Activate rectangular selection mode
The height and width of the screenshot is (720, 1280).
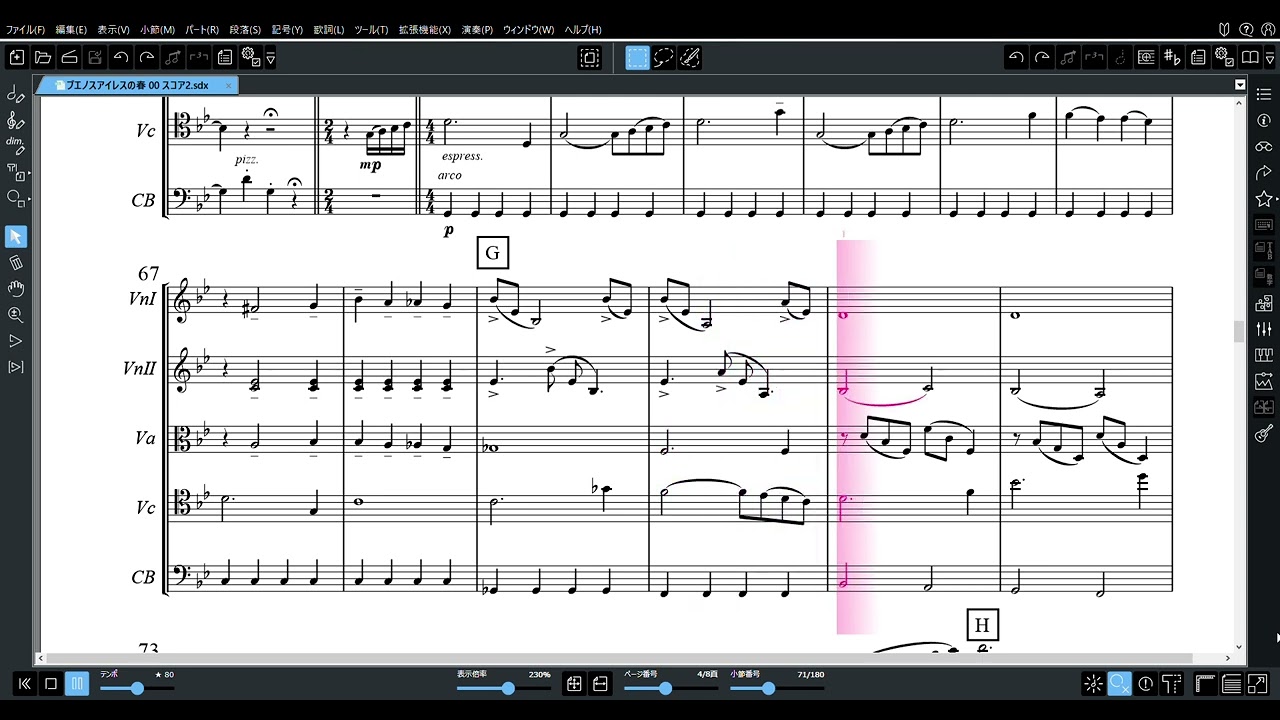[x=638, y=58]
